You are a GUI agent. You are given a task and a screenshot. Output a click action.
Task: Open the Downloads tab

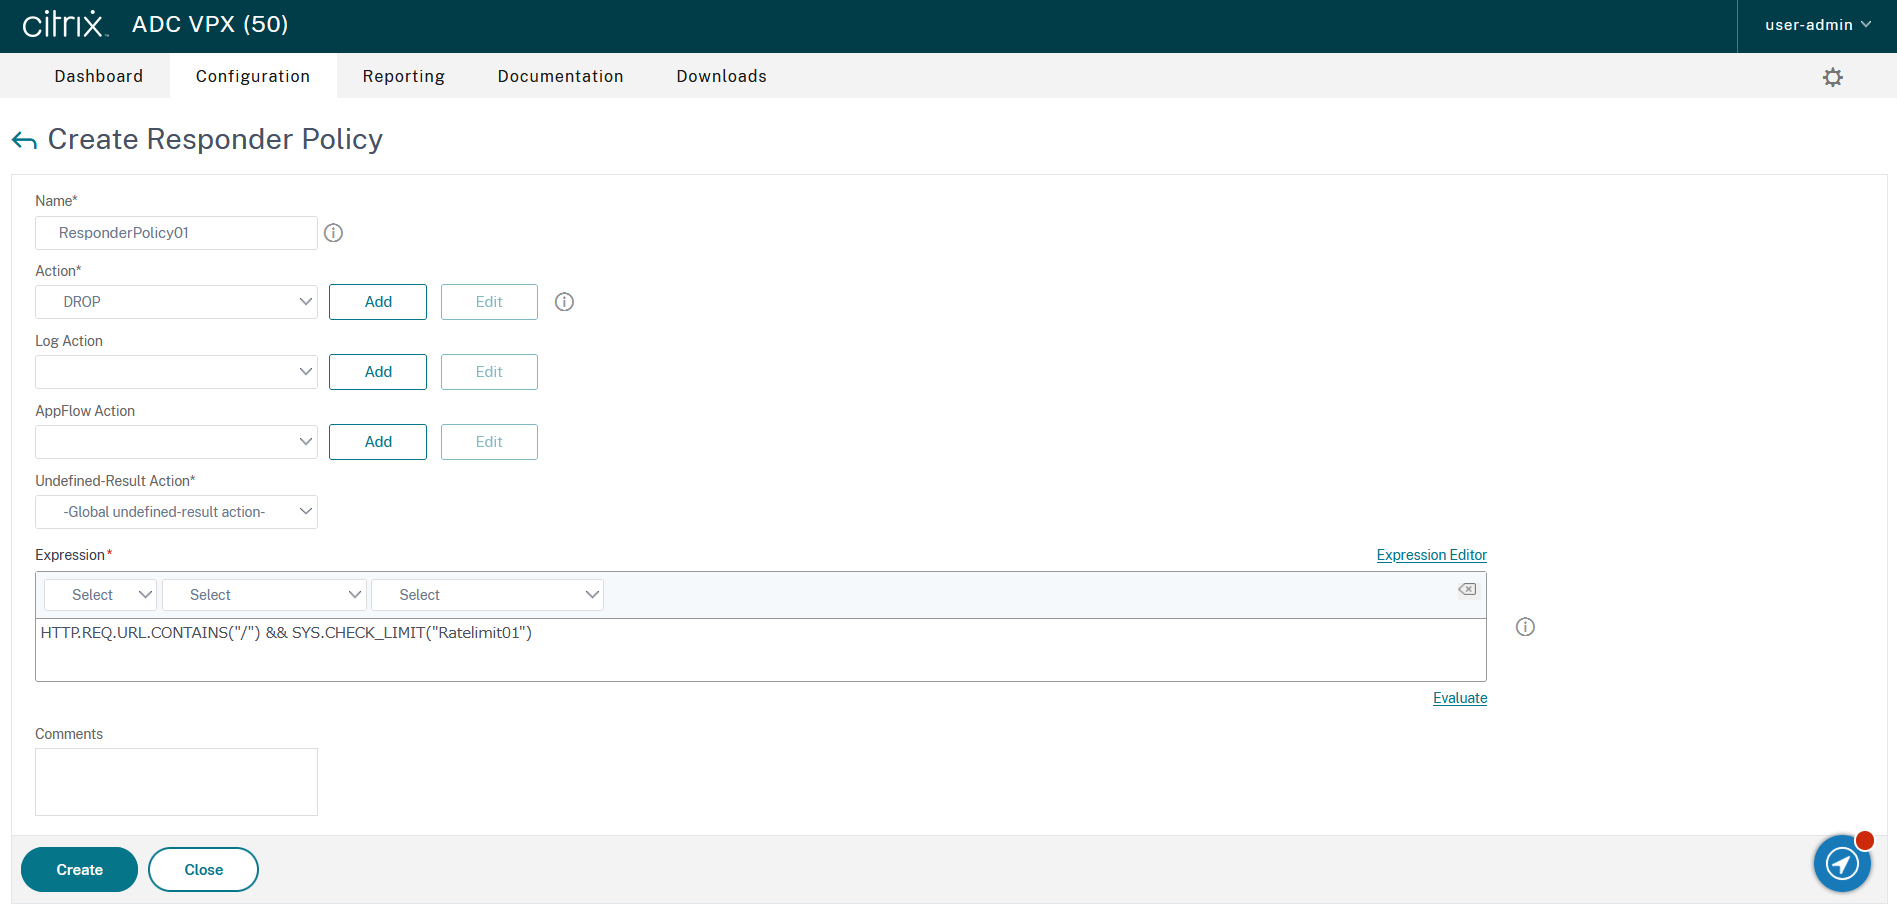pos(722,76)
